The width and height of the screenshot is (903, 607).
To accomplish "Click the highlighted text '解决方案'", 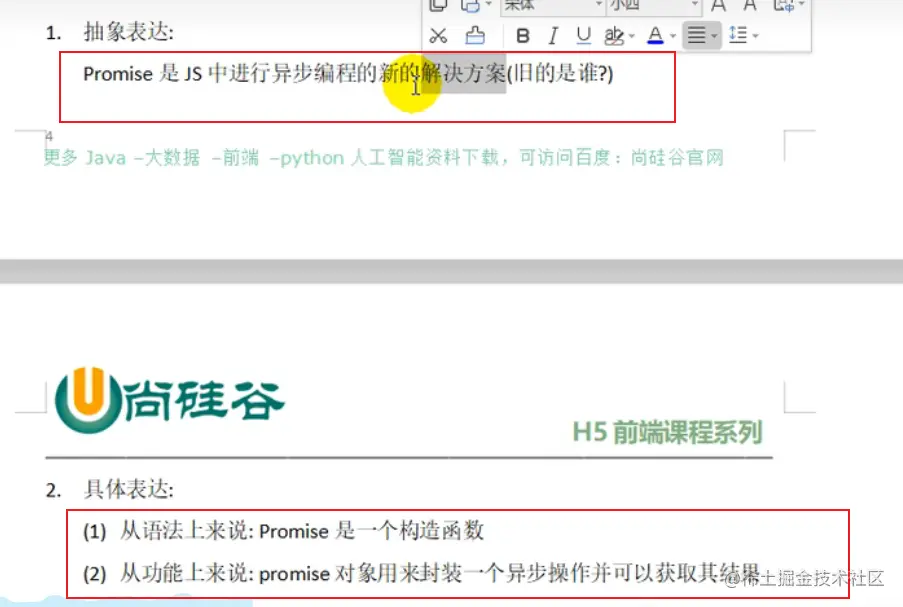I will click(x=464, y=73).
